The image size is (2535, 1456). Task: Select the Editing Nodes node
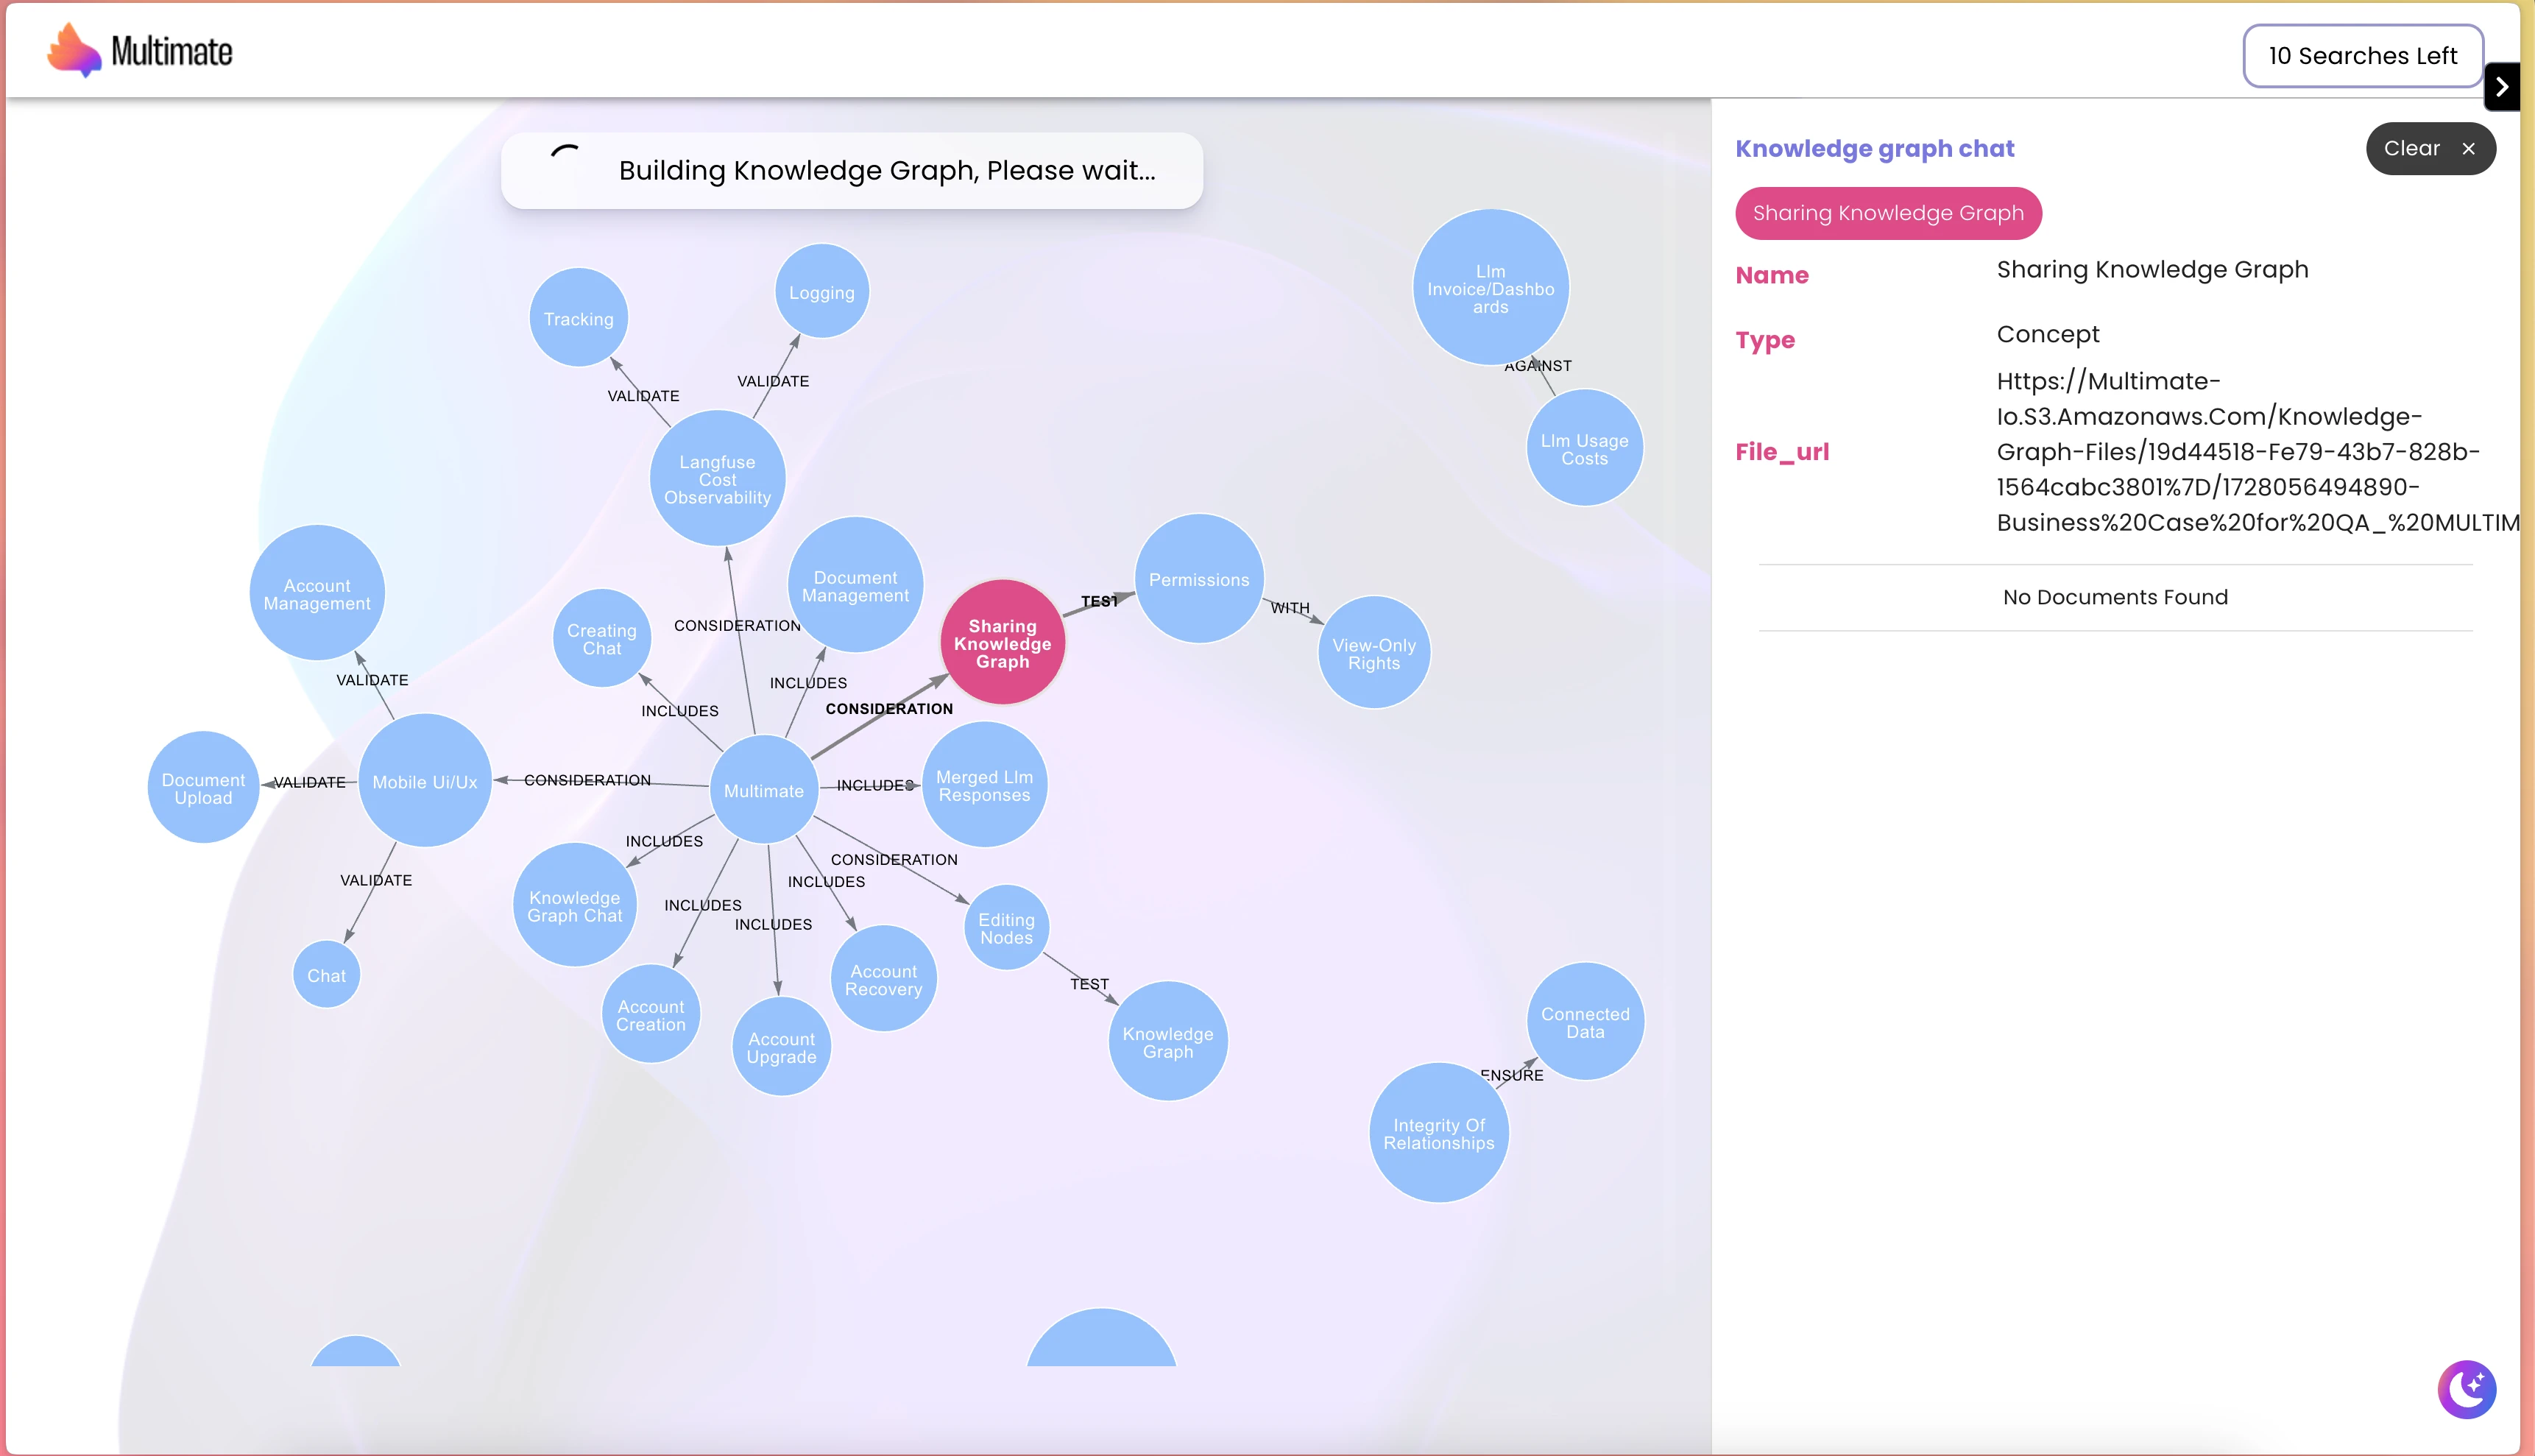point(1007,928)
